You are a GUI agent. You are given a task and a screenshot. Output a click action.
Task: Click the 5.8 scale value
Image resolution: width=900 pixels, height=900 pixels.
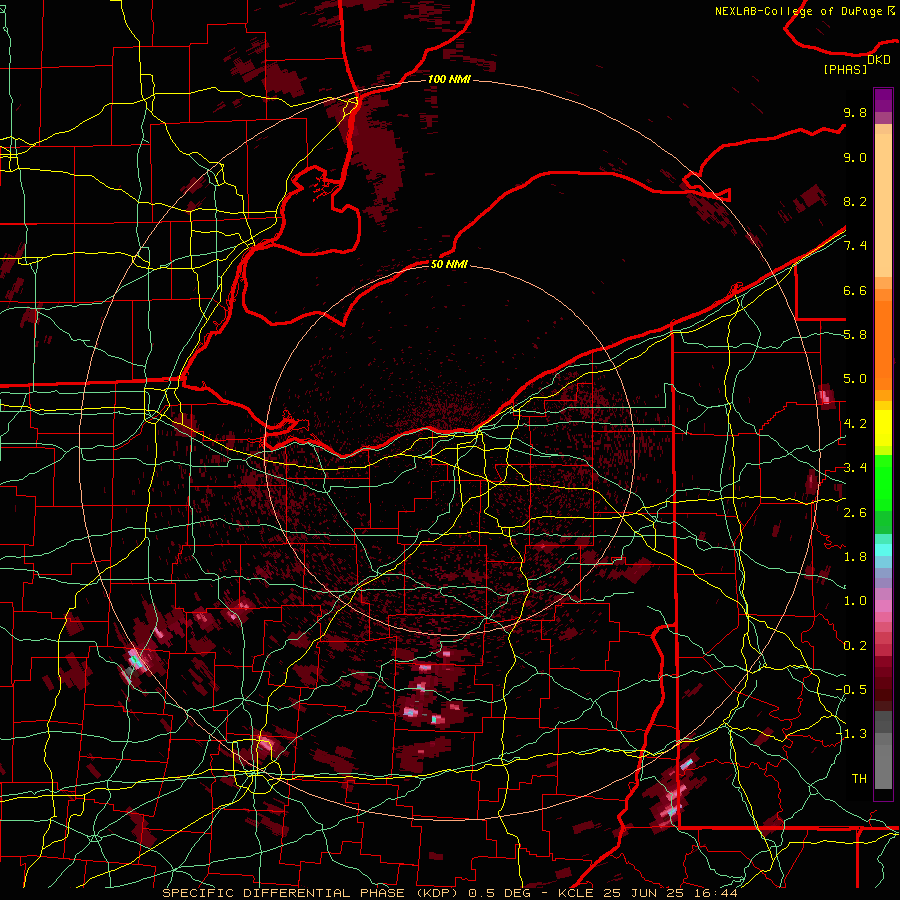pos(855,335)
